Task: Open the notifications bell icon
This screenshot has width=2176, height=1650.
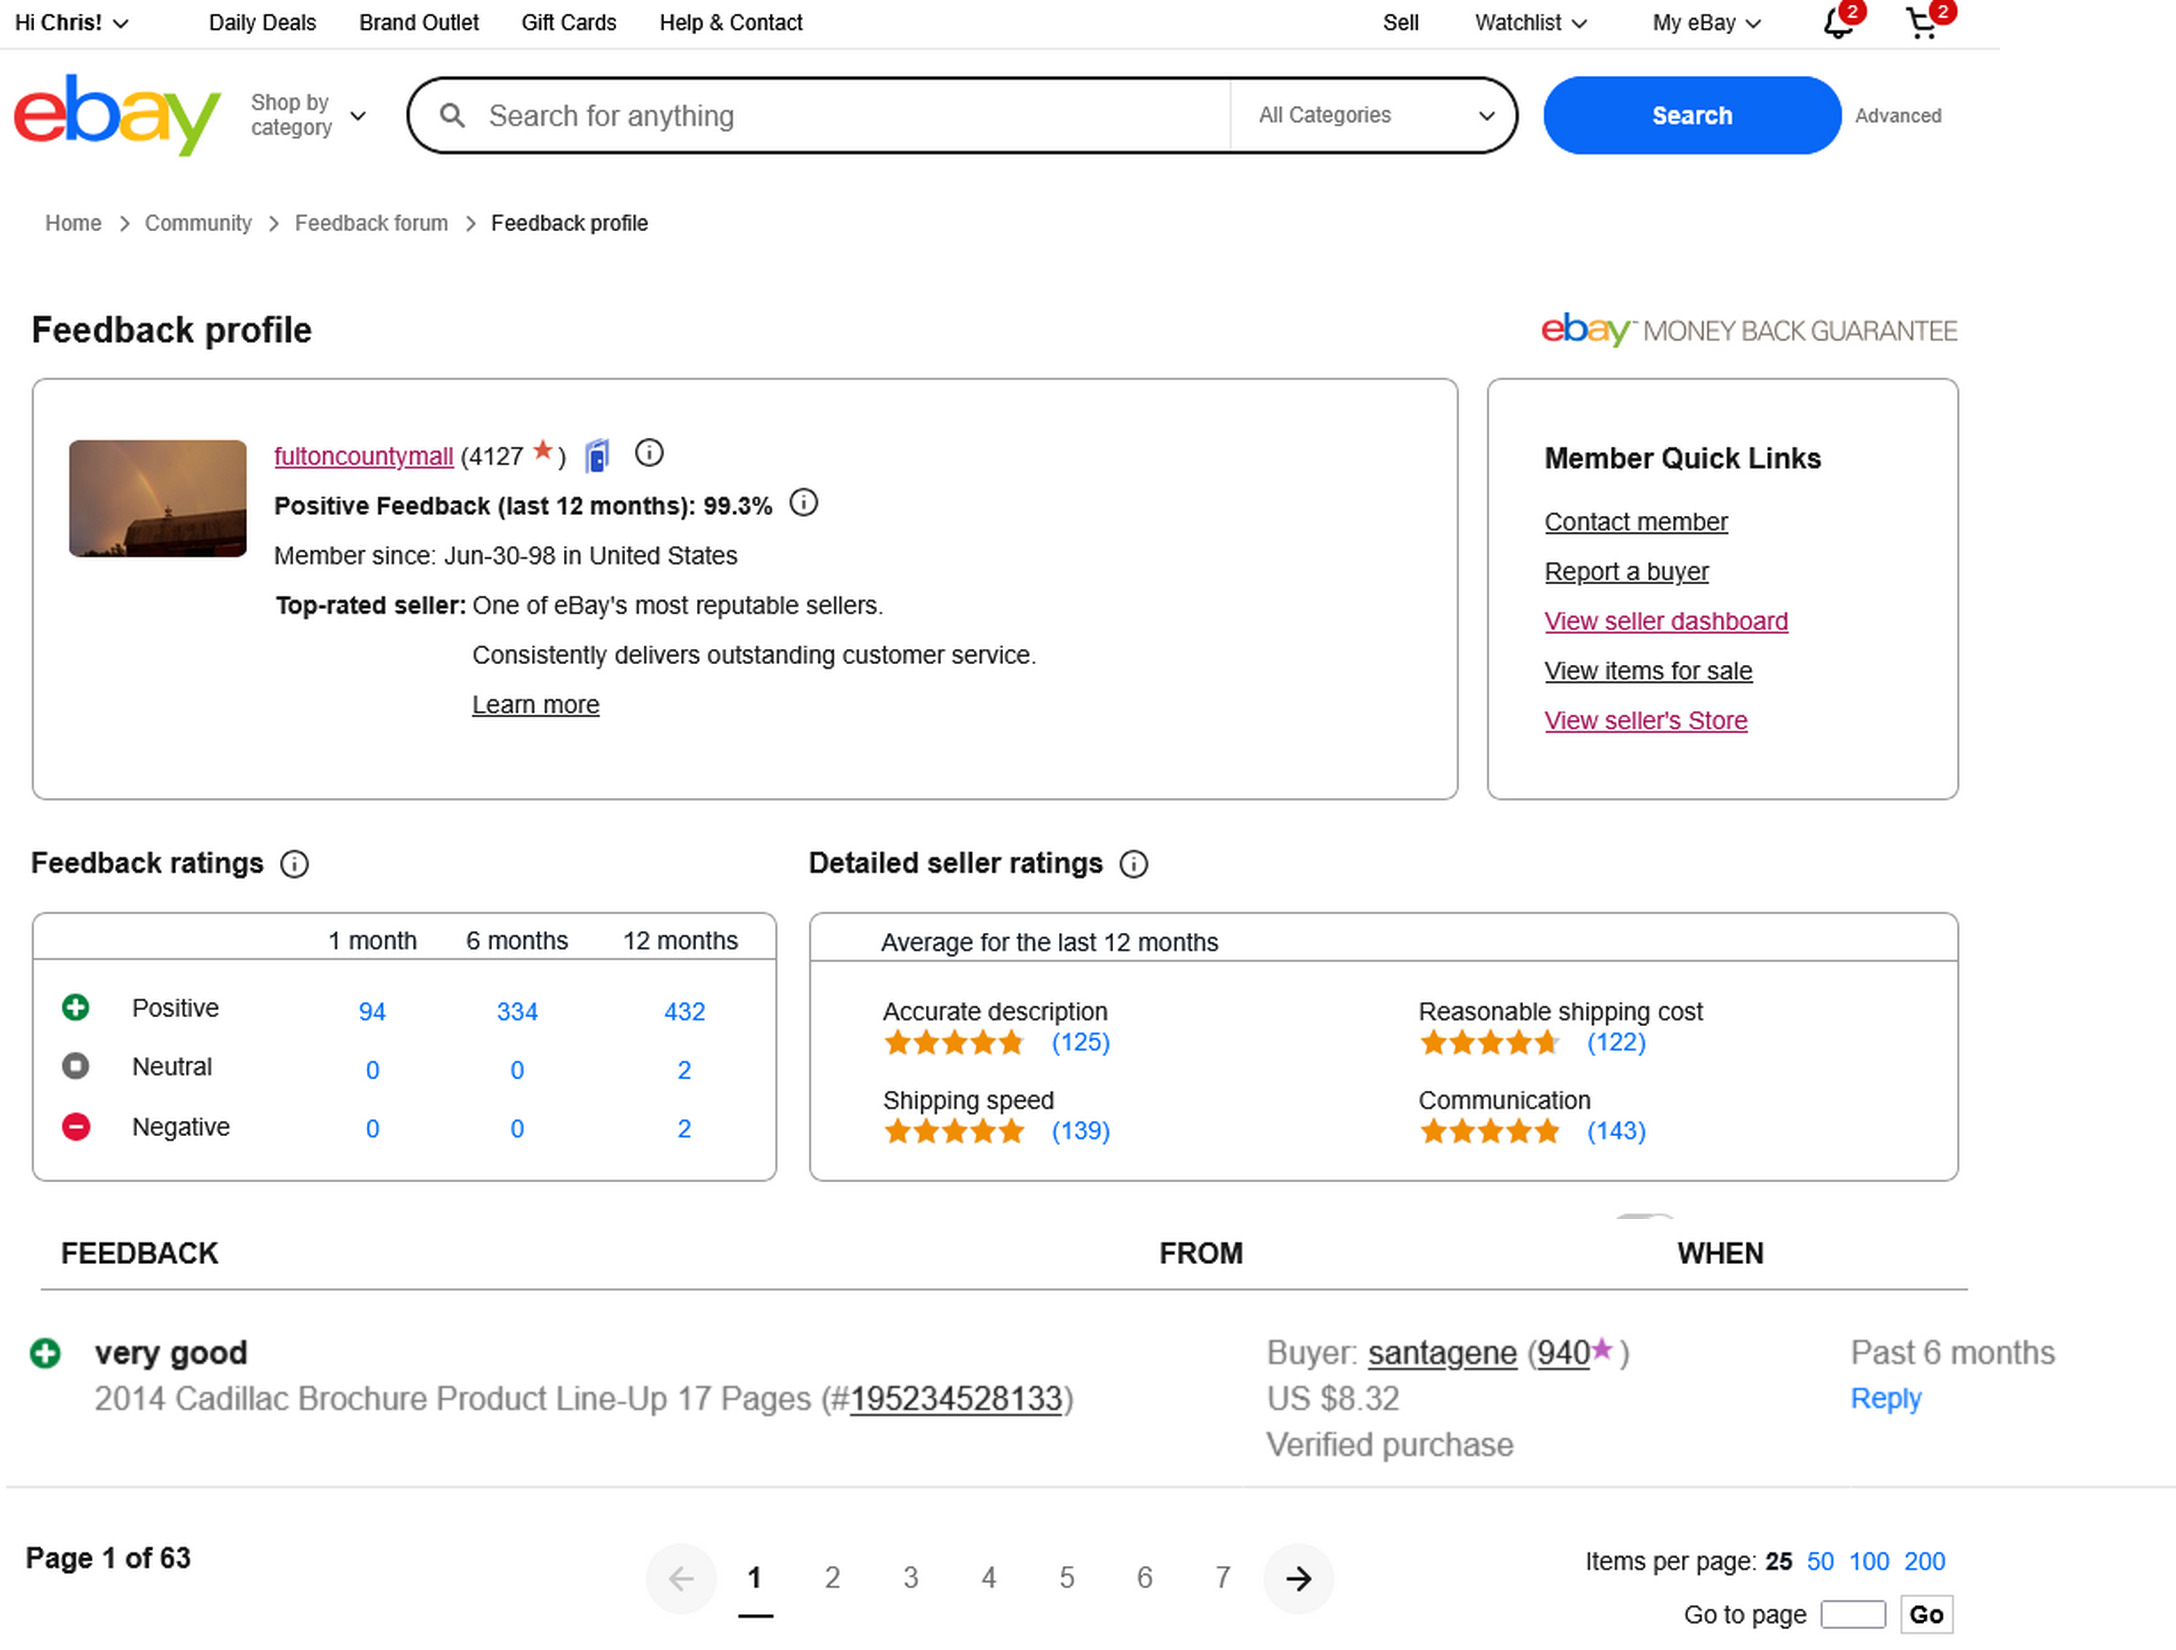Action: click(1838, 23)
